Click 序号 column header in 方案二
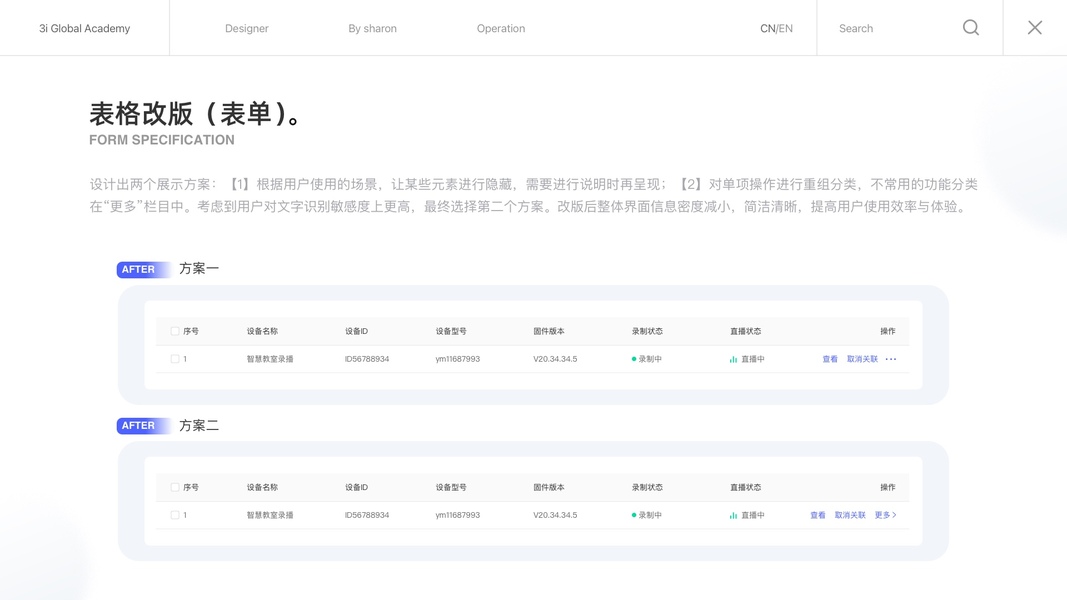This screenshot has width=1067, height=600. pos(191,487)
